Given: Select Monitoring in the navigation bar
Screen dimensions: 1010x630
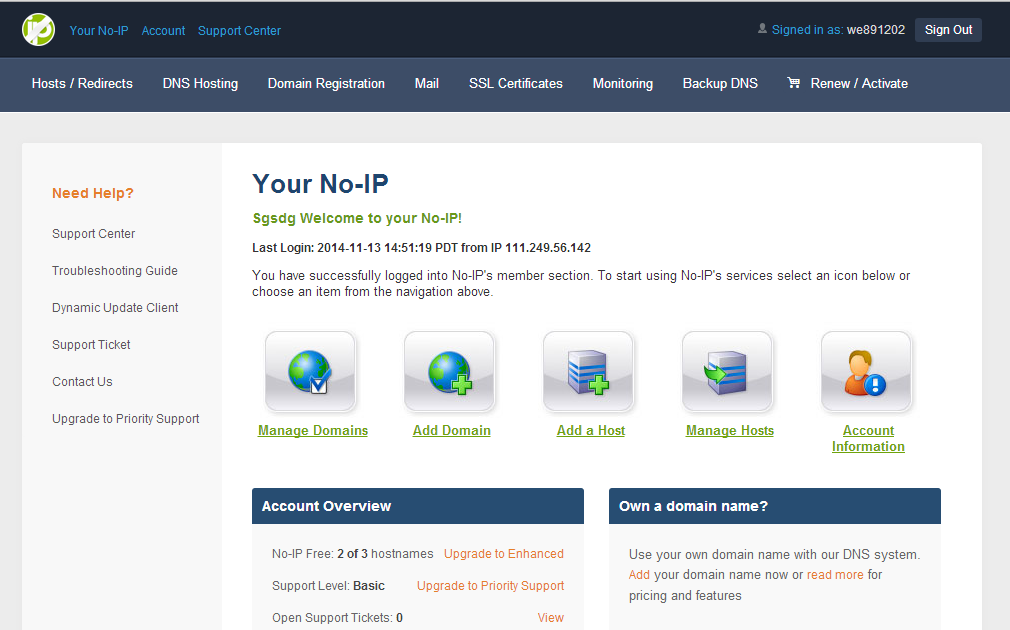Looking at the screenshot, I should point(622,84).
